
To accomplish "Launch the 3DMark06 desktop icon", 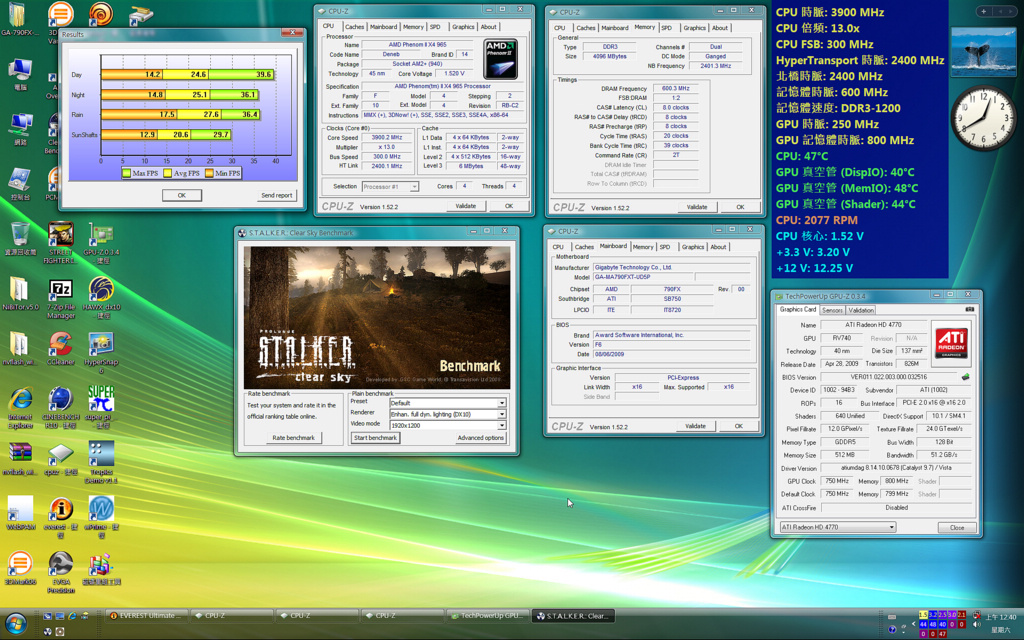I will [x=20, y=568].
